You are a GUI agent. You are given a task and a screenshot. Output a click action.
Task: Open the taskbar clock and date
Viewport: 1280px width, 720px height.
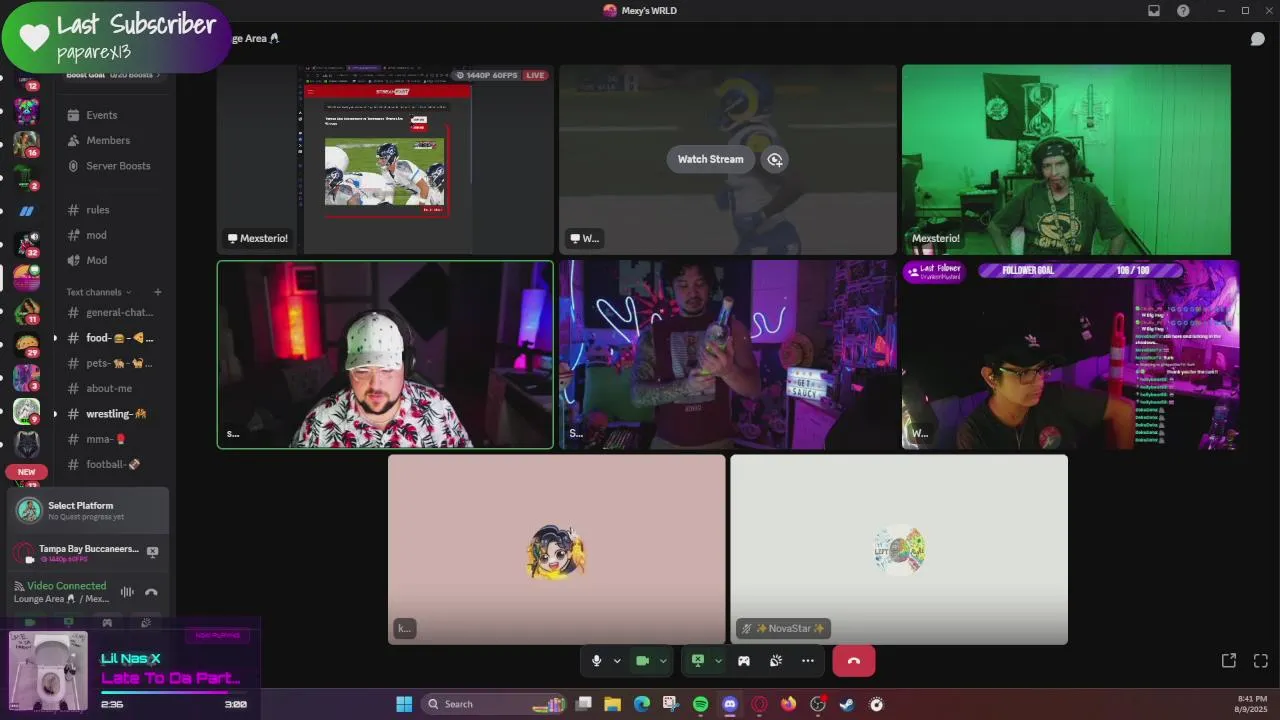pyautogui.click(x=1252, y=704)
